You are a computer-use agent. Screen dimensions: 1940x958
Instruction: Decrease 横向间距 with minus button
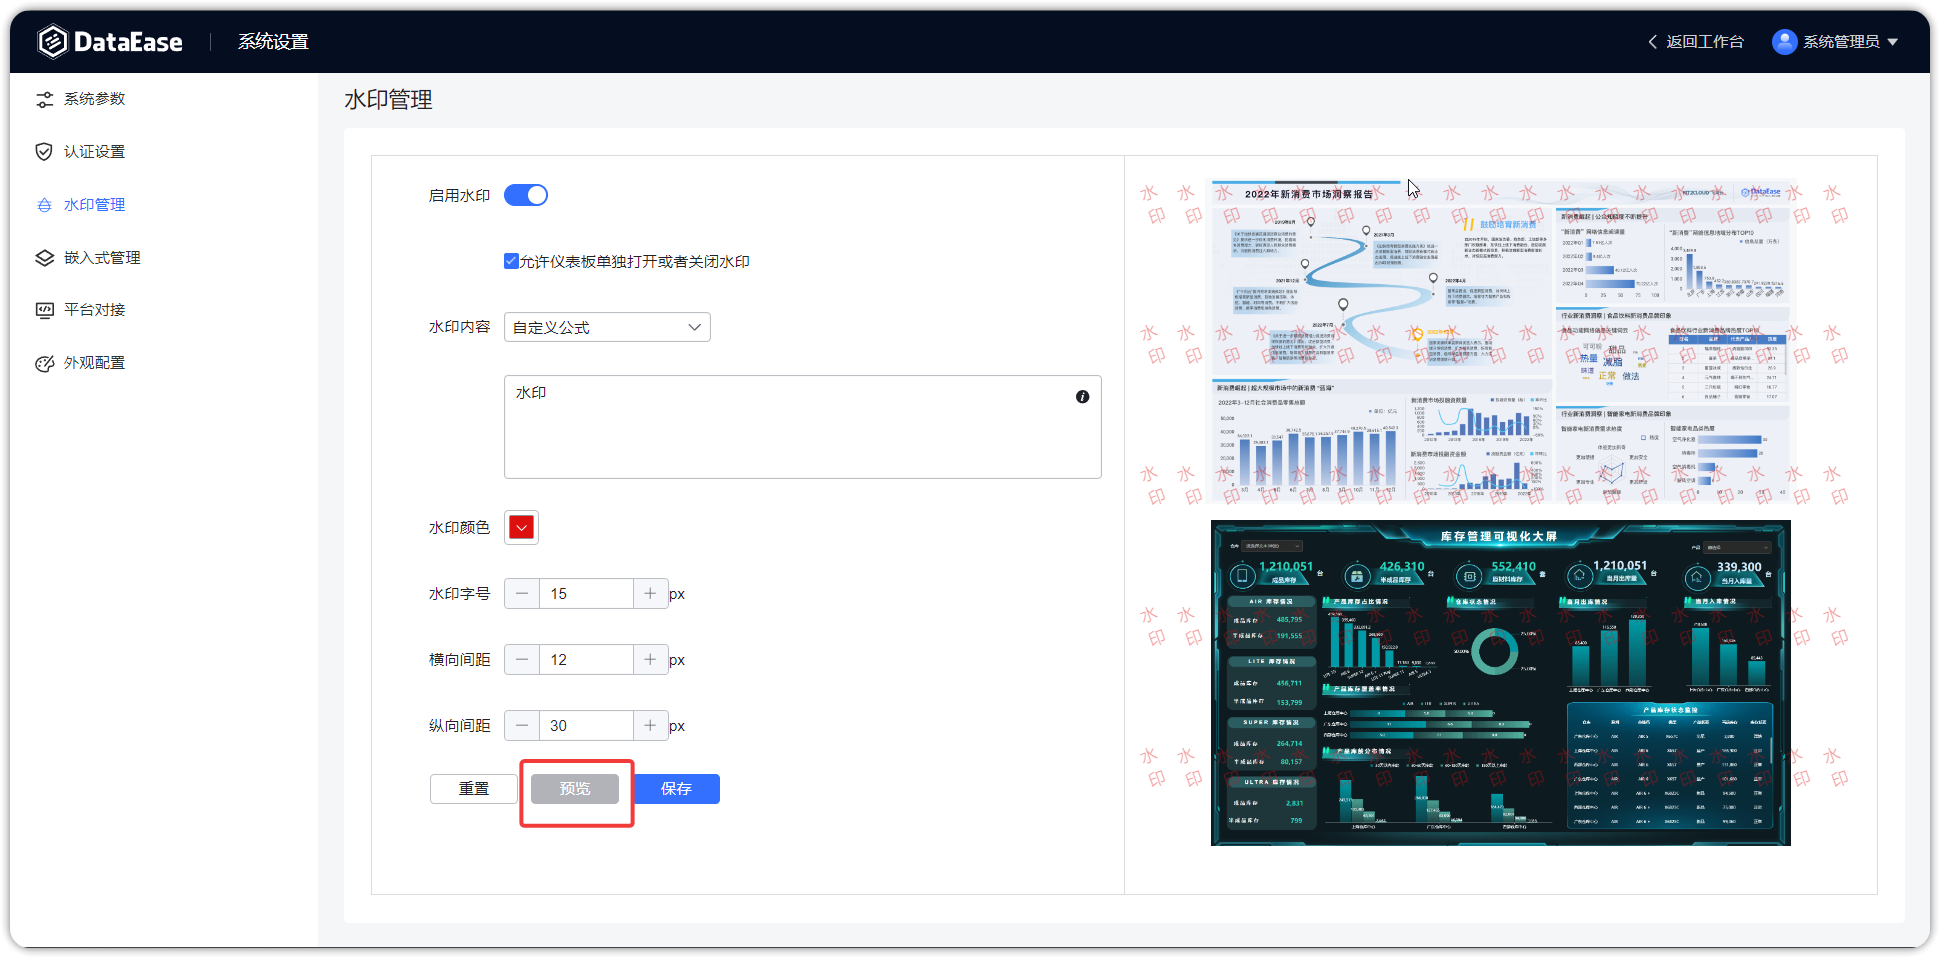point(522,660)
